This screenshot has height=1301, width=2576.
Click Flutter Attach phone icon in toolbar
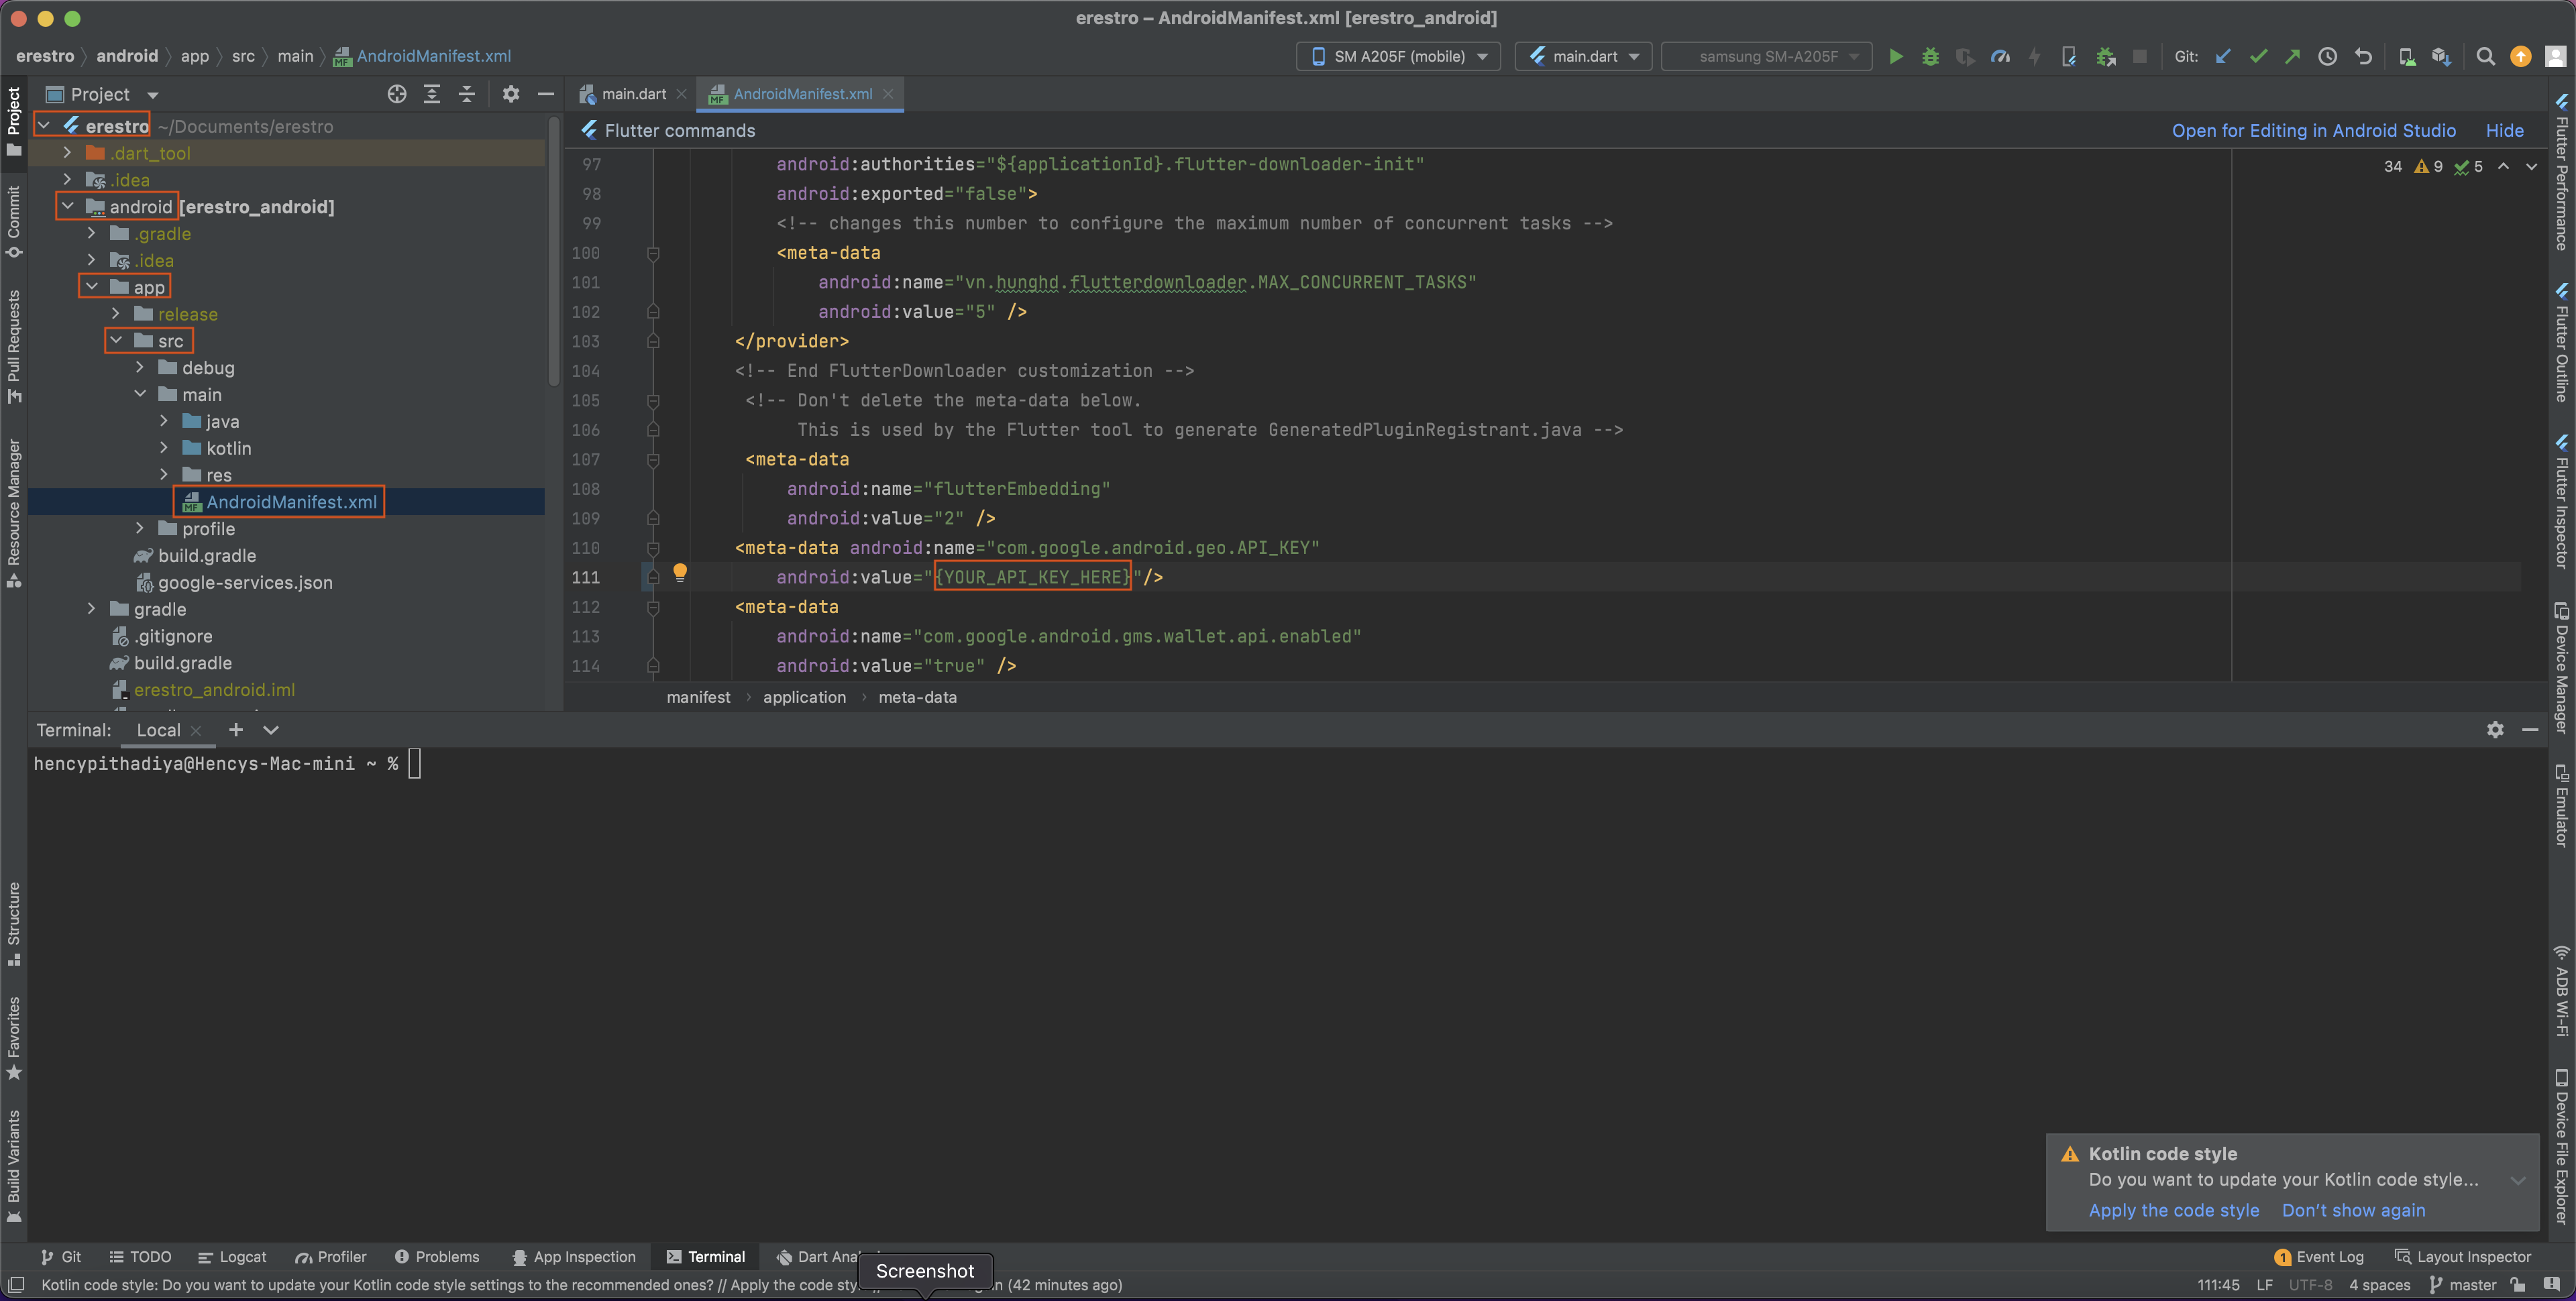2069,56
